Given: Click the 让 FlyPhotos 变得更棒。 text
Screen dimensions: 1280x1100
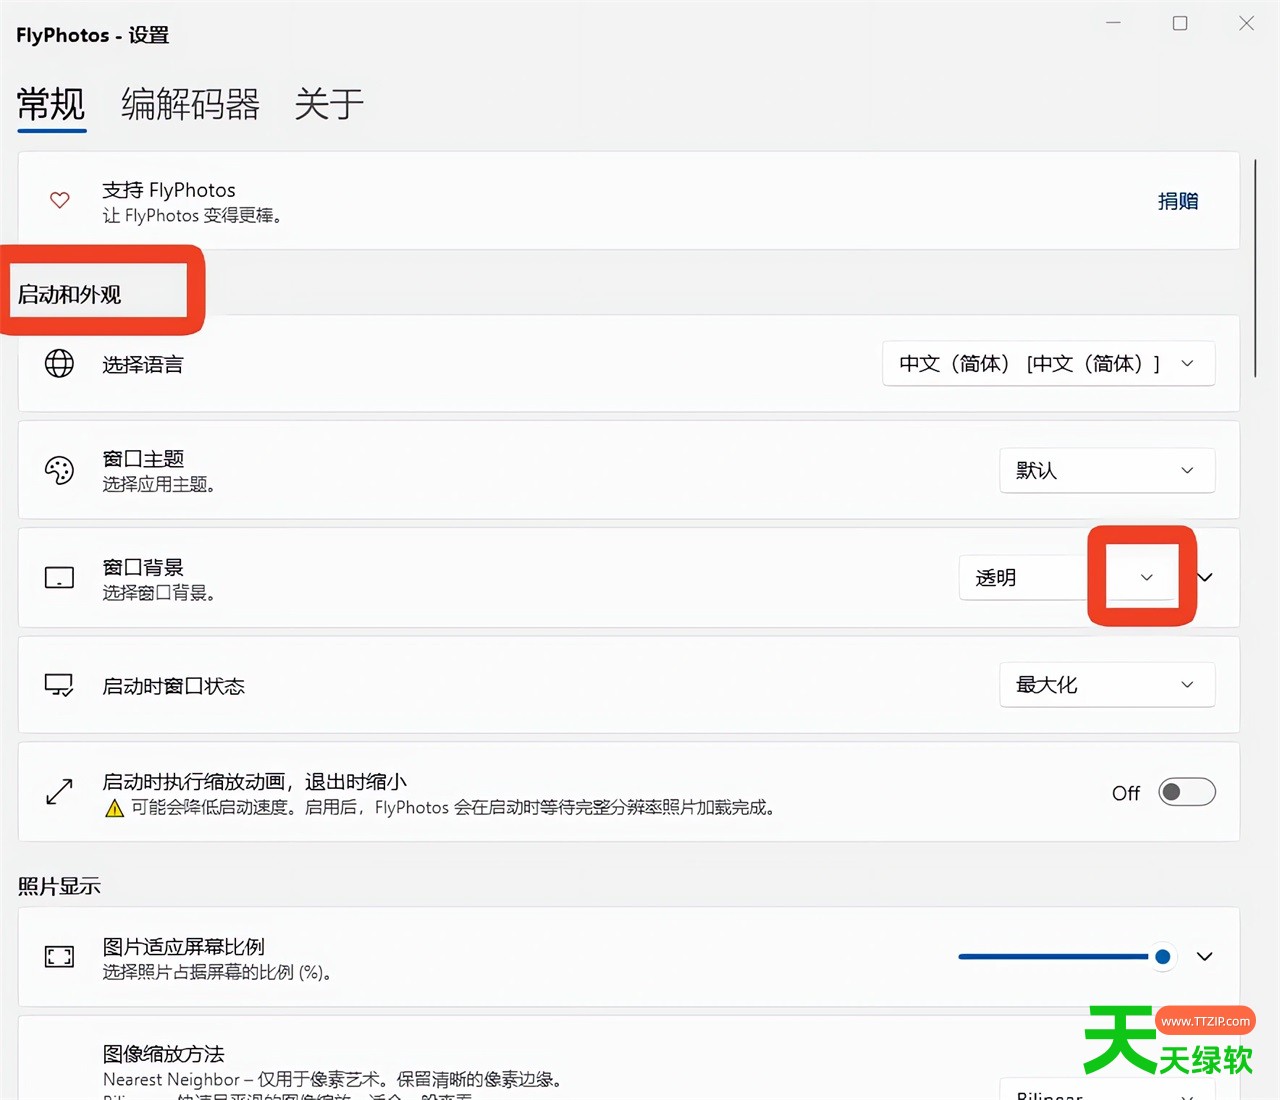Looking at the screenshot, I should [192, 216].
